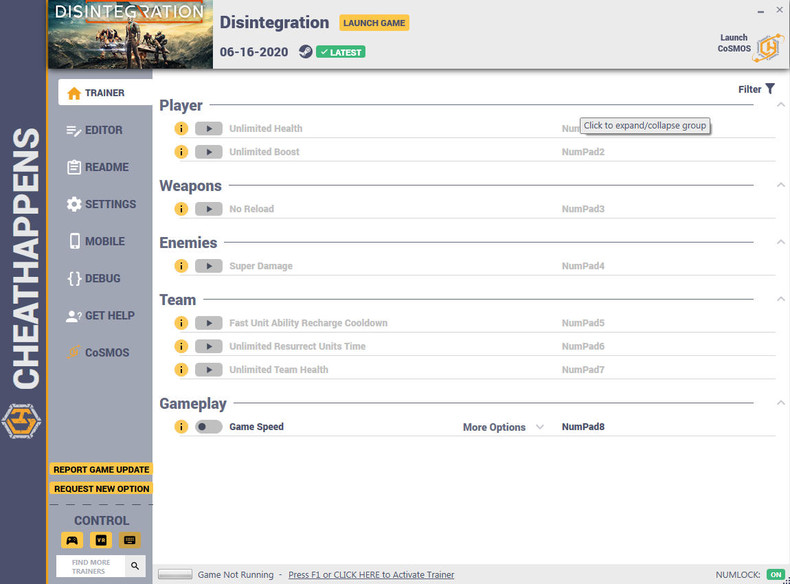The image size is (790, 584).
Task: Collapse the Enemies group
Action: (780, 242)
